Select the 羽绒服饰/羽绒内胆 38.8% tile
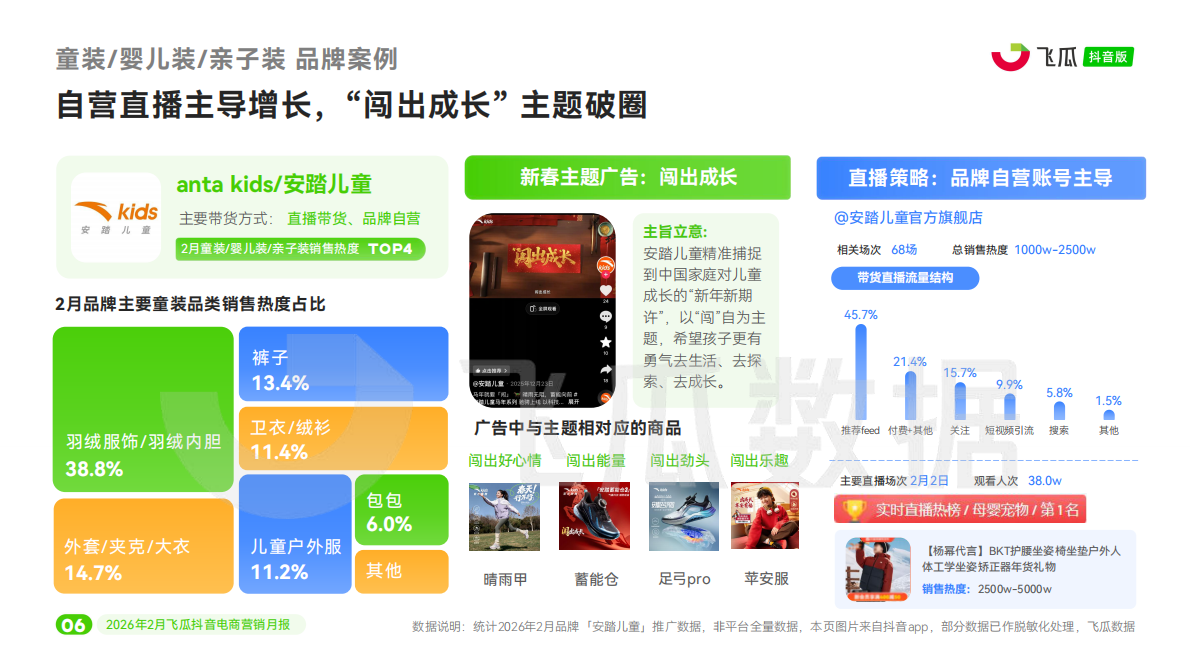This screenshot has height=669, width=1190. tap(143, 409)
